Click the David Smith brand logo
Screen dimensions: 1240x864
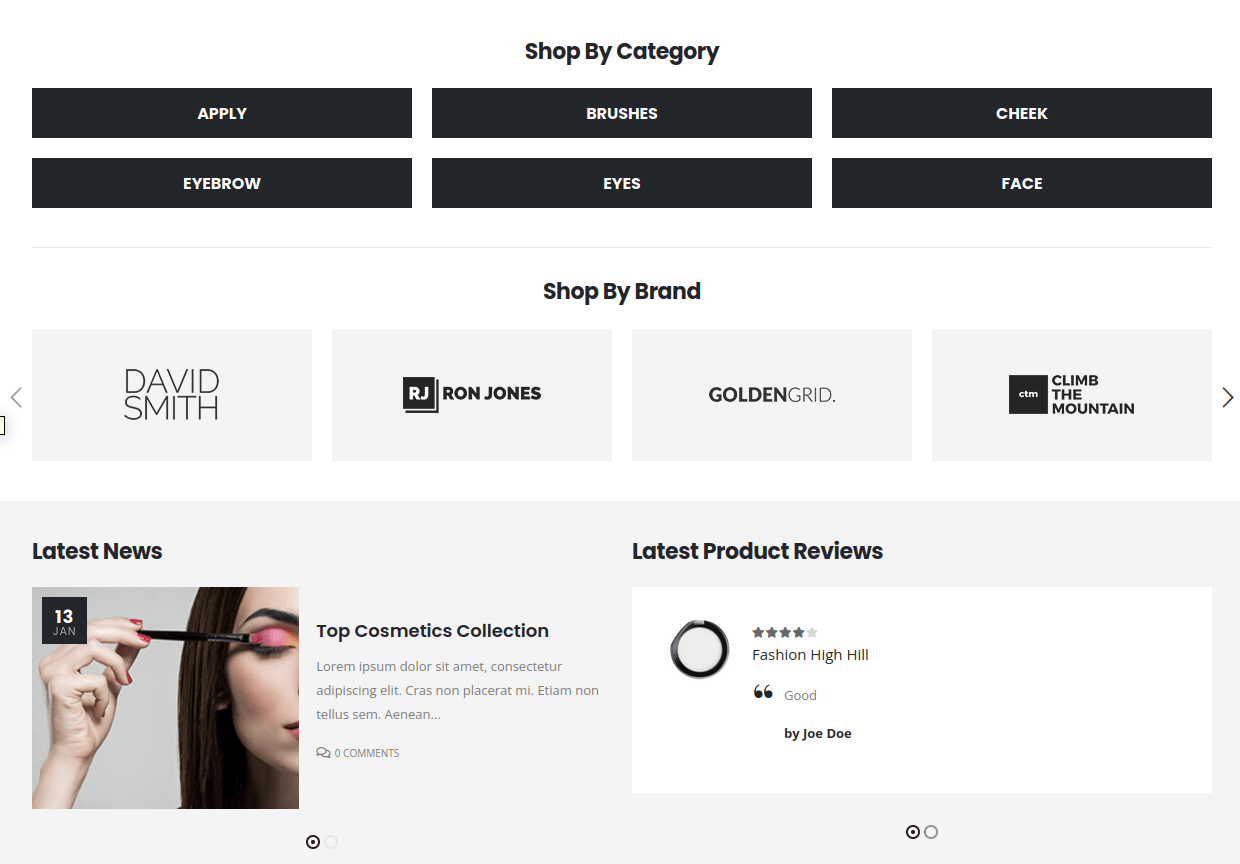tap(172, 394)
